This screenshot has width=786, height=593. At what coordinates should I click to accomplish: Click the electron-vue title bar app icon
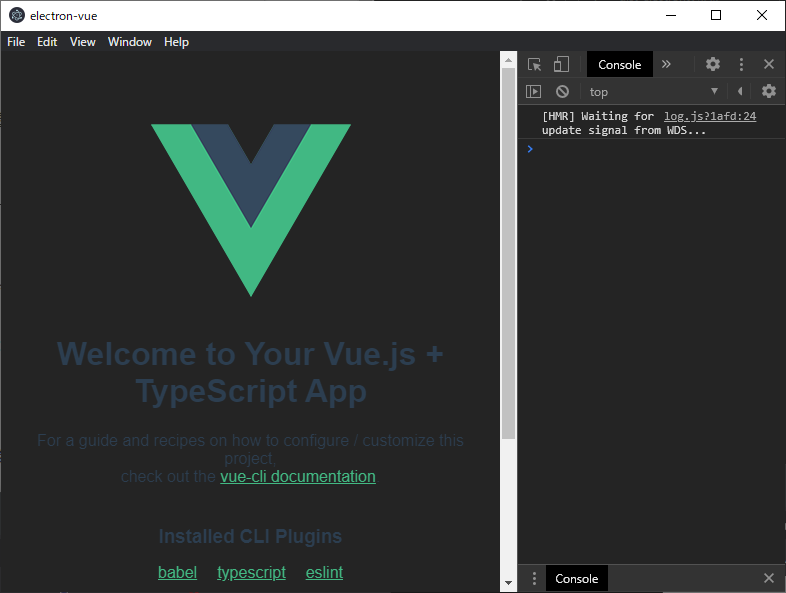(17, 16)
